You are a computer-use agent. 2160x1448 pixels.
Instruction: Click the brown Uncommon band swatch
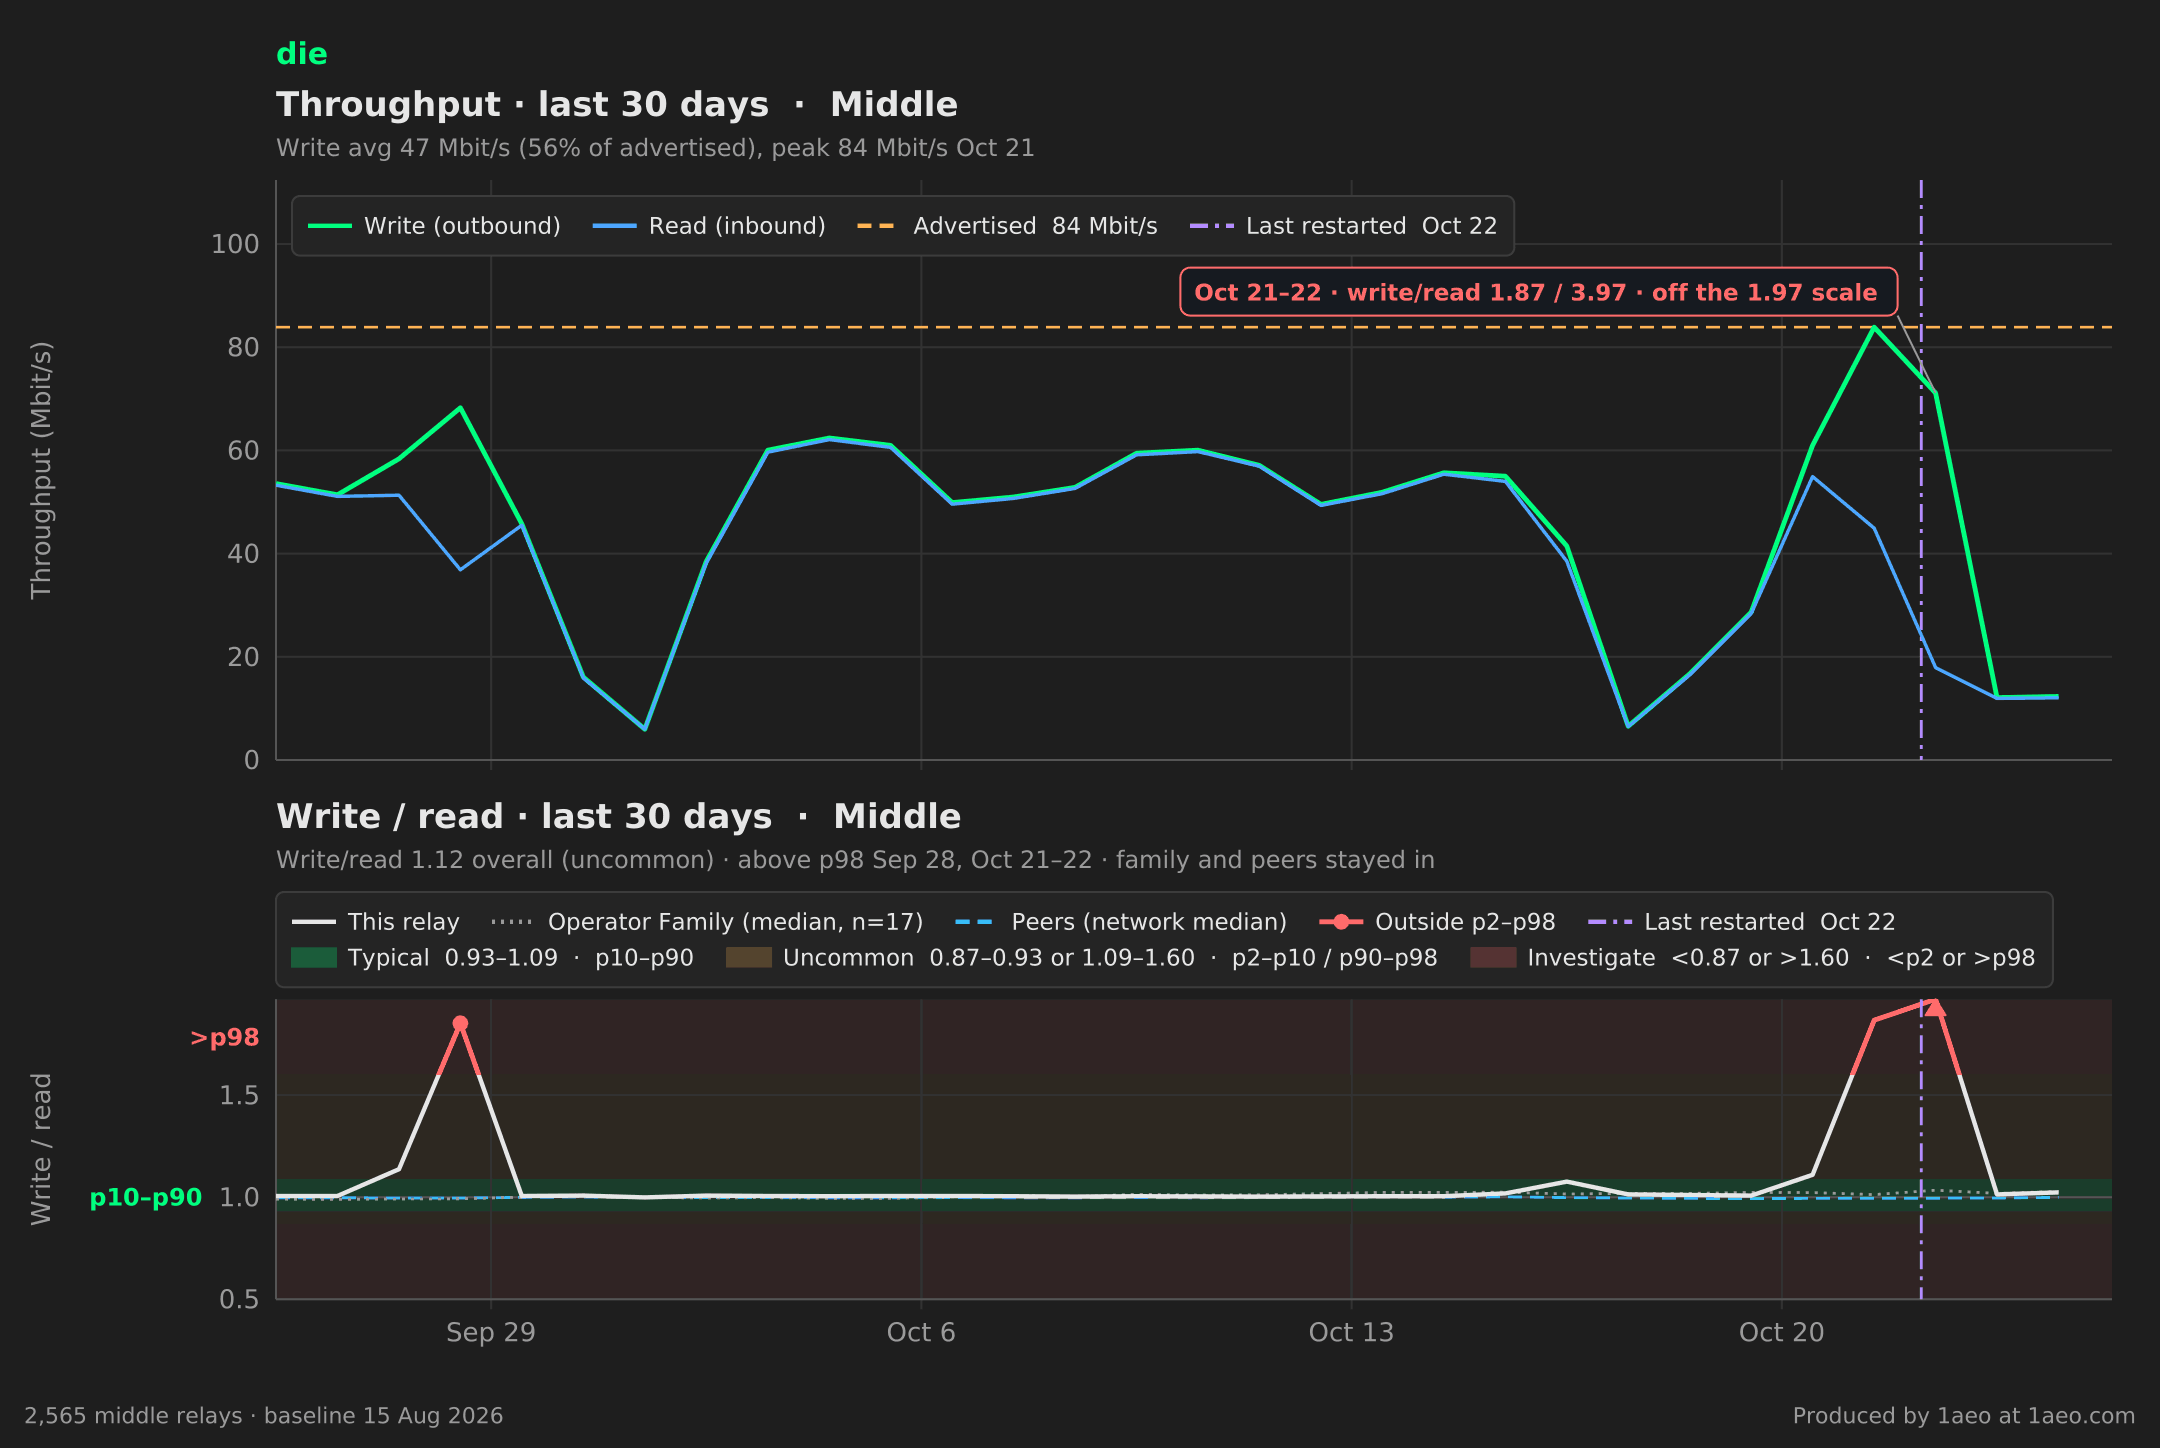coord(749,958)
